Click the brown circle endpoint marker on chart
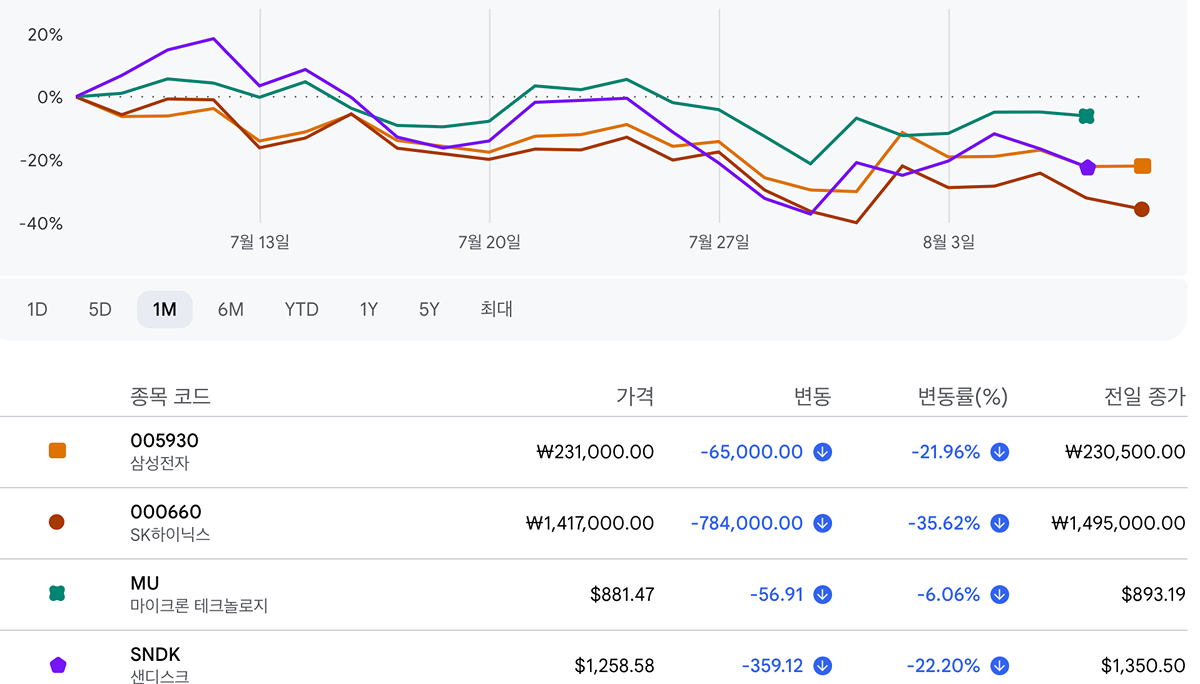Viewport: 1200px width, 684px height. pos(1141,209)
